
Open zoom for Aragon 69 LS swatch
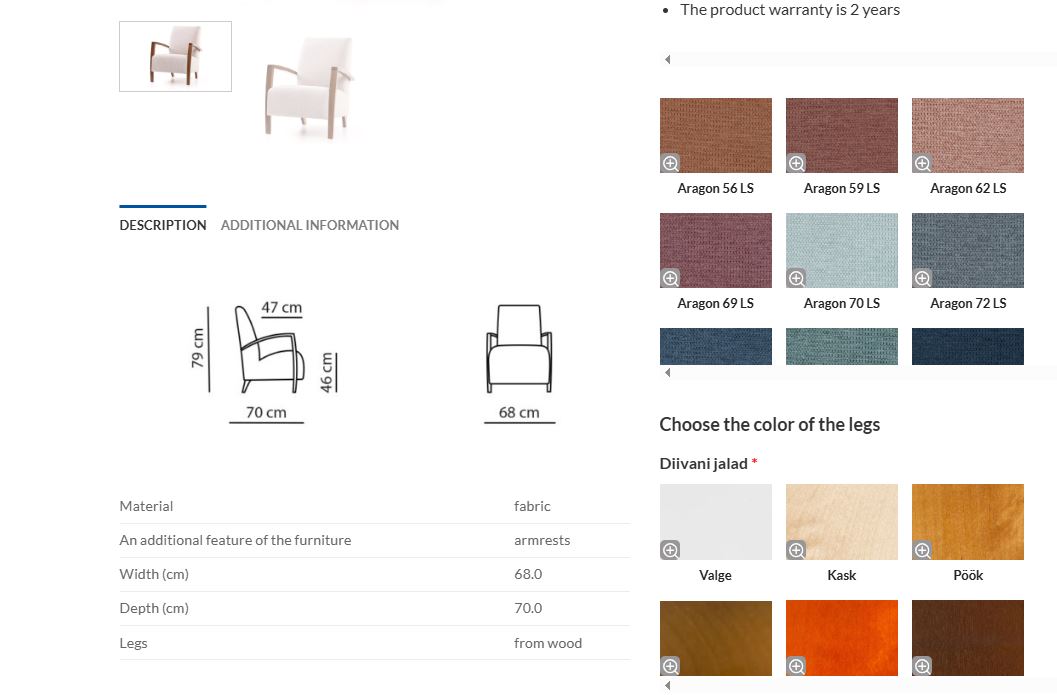[670, 278]
